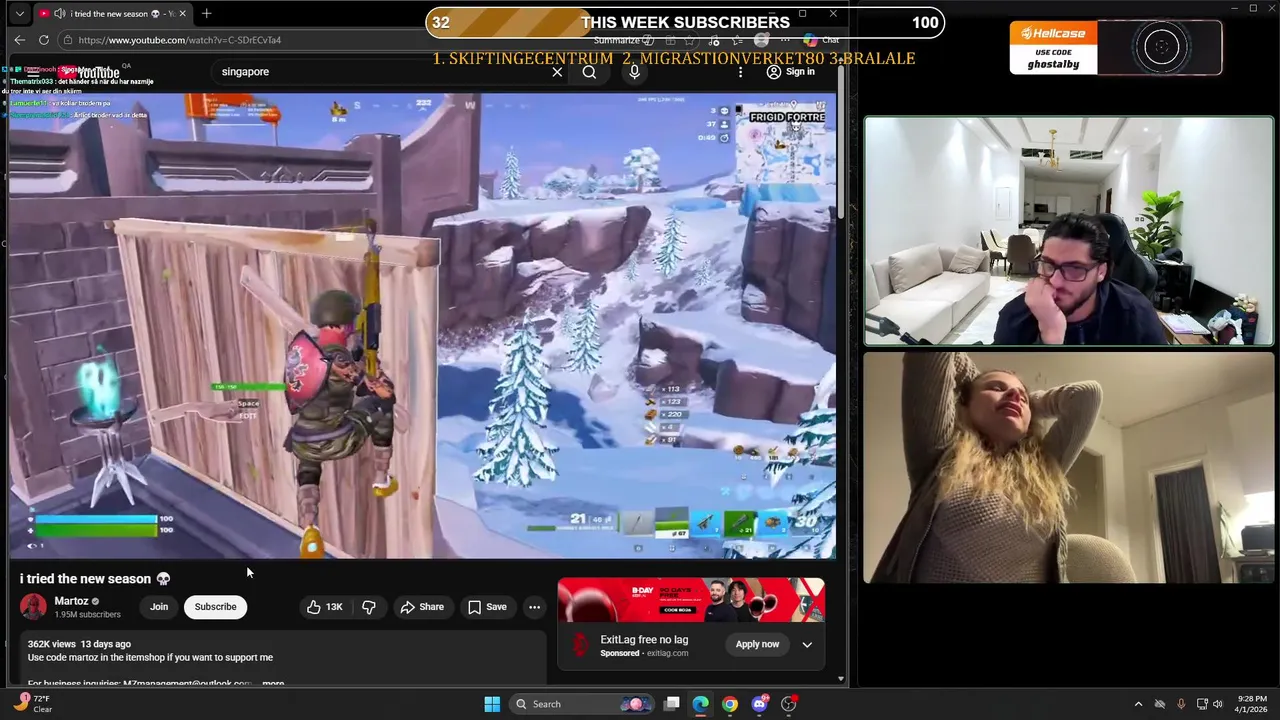Viewport: 1280px width, 720px height.
Task: Reload the YouTube page
Action: [x=44, y=40]
